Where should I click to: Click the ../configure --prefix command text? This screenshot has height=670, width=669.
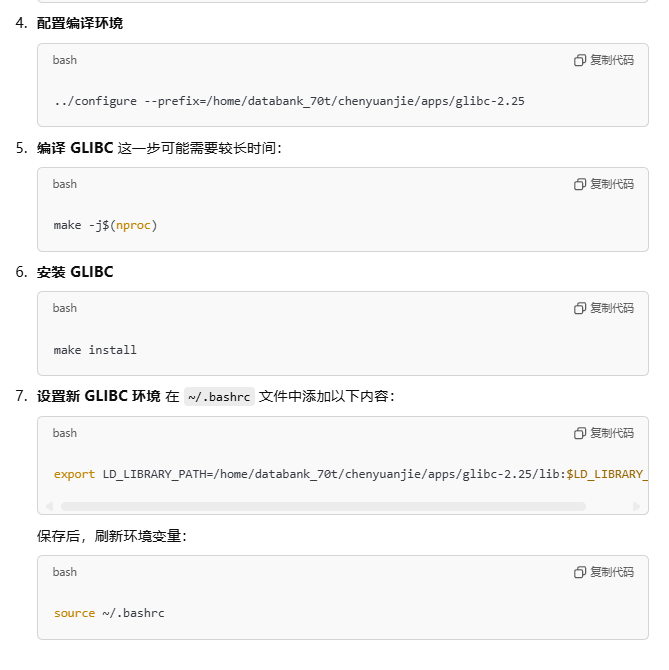tap(289, 101)
